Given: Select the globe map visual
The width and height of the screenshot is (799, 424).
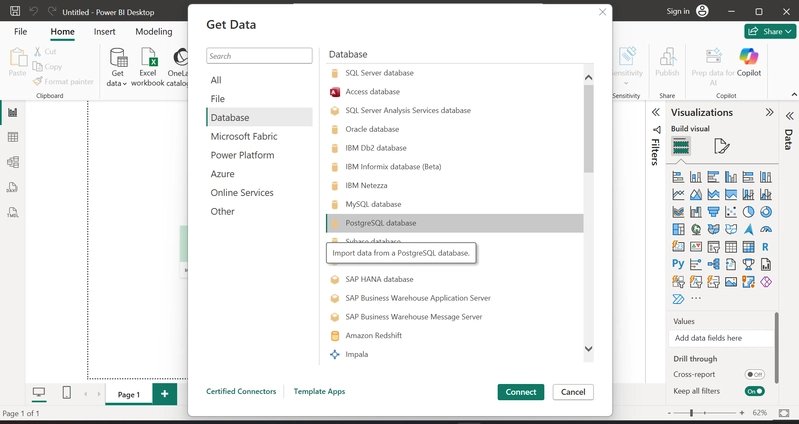Looking at the screenshot, I should pyautogui.click(x=696, y=229).
